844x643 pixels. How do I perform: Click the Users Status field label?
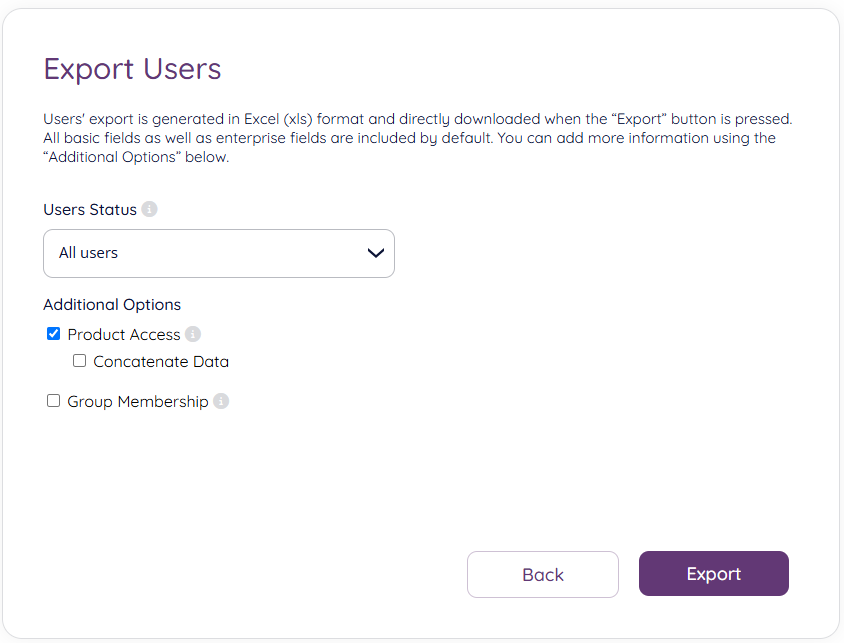click(89, 209)
